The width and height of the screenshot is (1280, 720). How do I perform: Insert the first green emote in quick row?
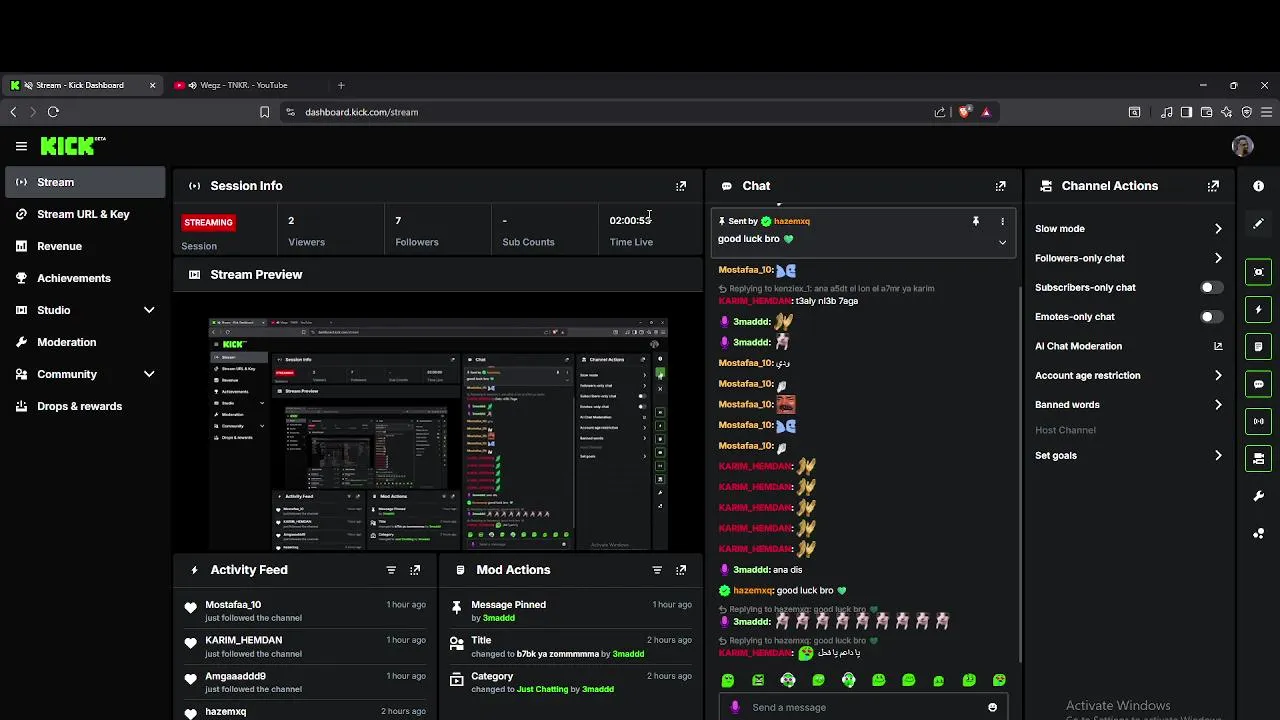pyautogui.click(x=728, y=680)
